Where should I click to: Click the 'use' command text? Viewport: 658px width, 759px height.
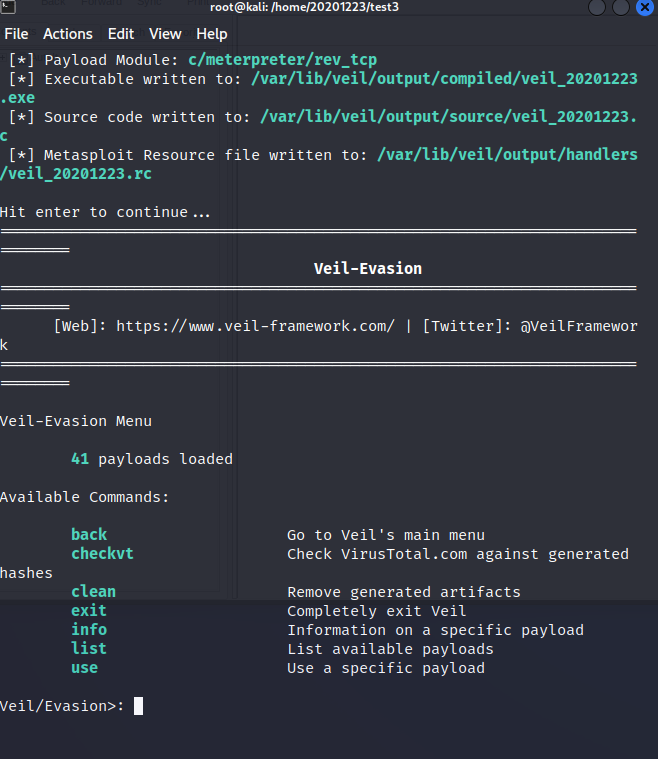tap(84, 668)
